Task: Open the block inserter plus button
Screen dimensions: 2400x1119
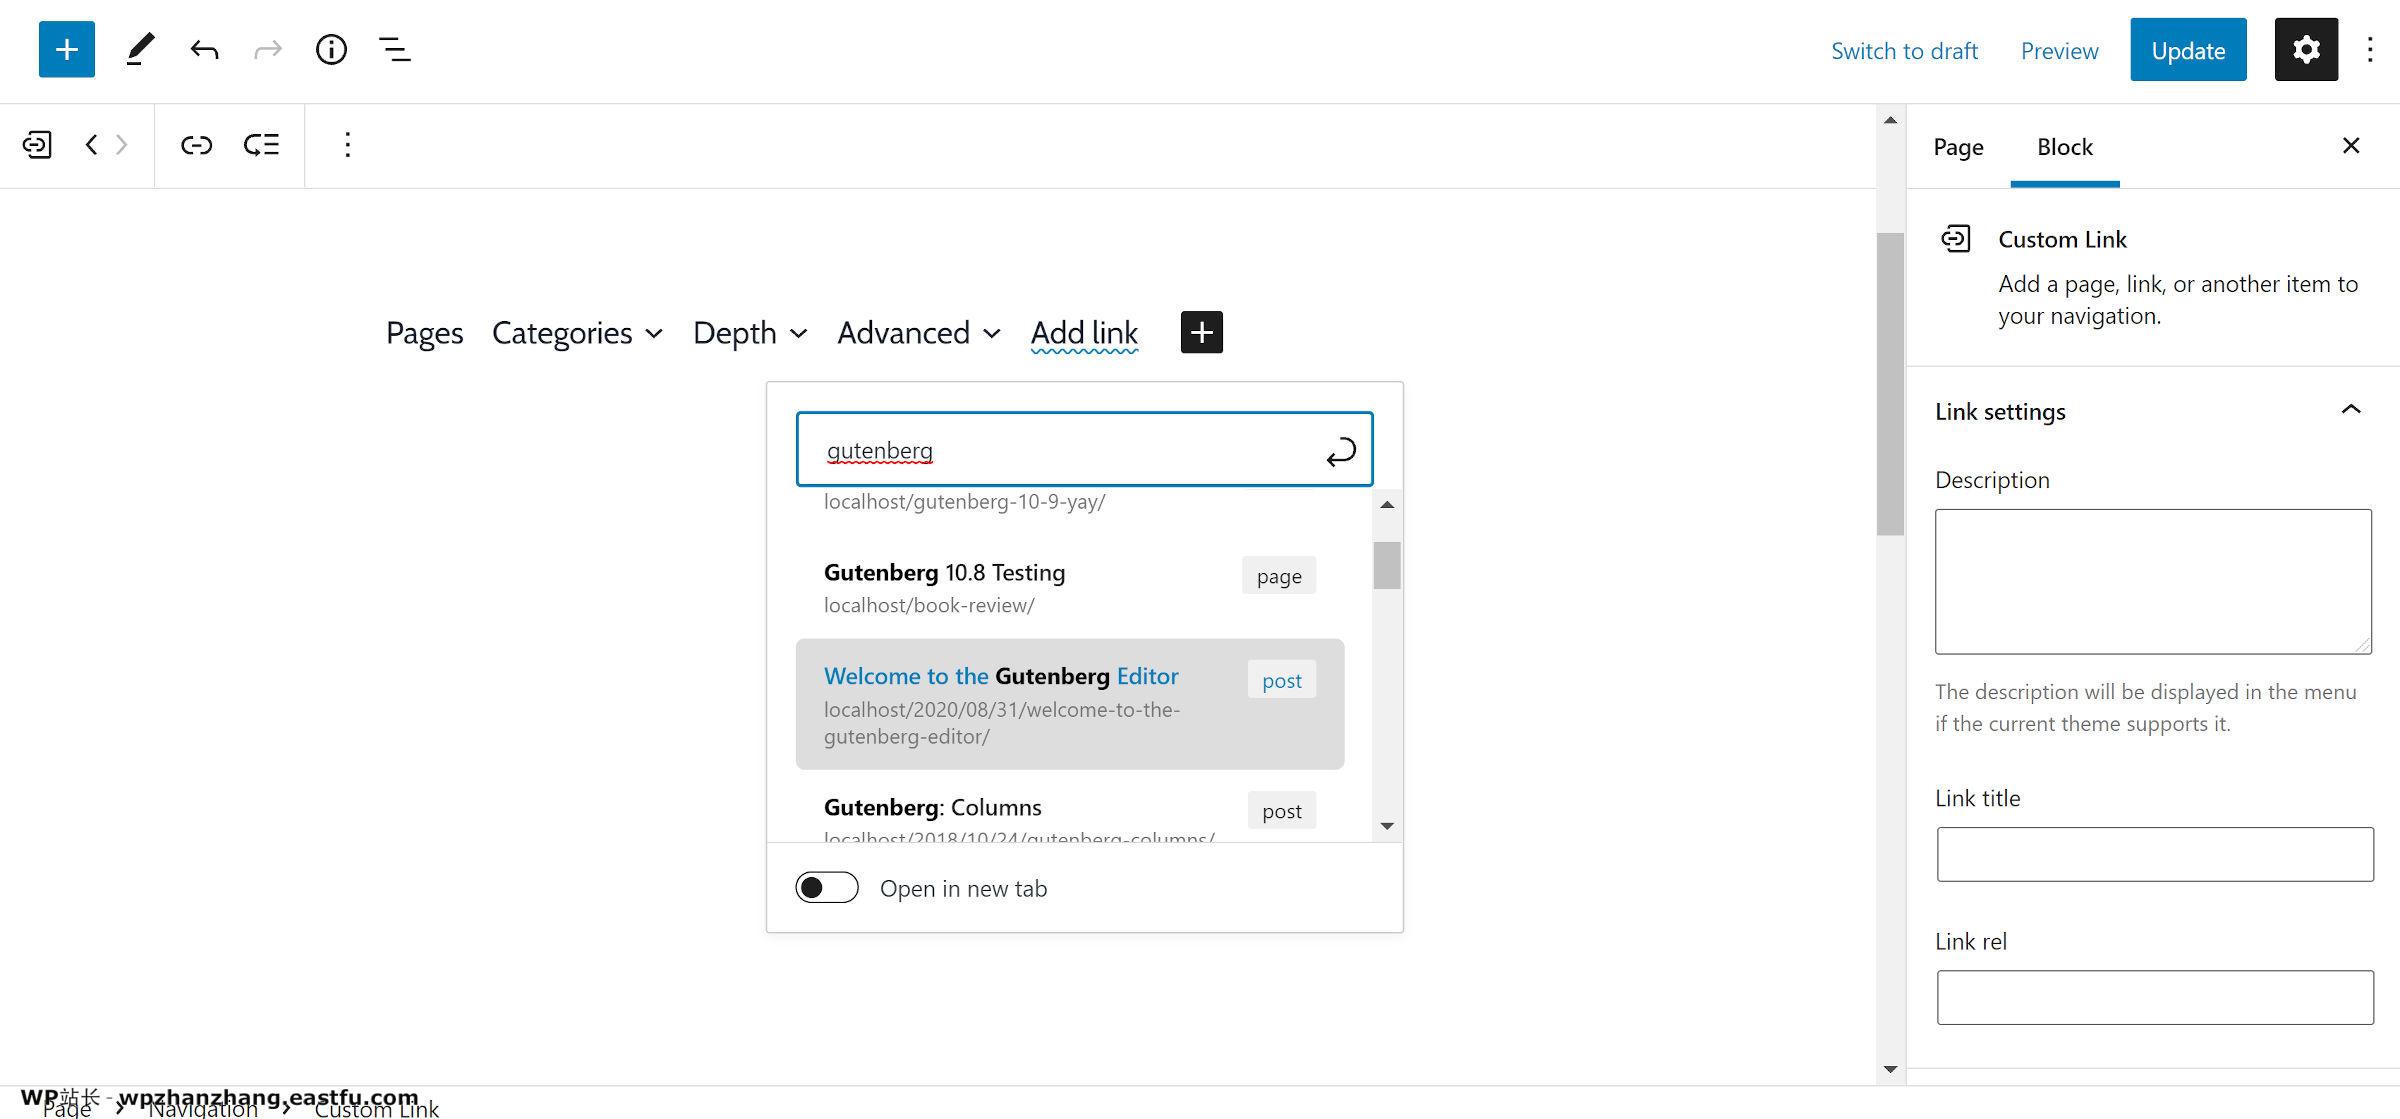Action: tap(67, 49)
